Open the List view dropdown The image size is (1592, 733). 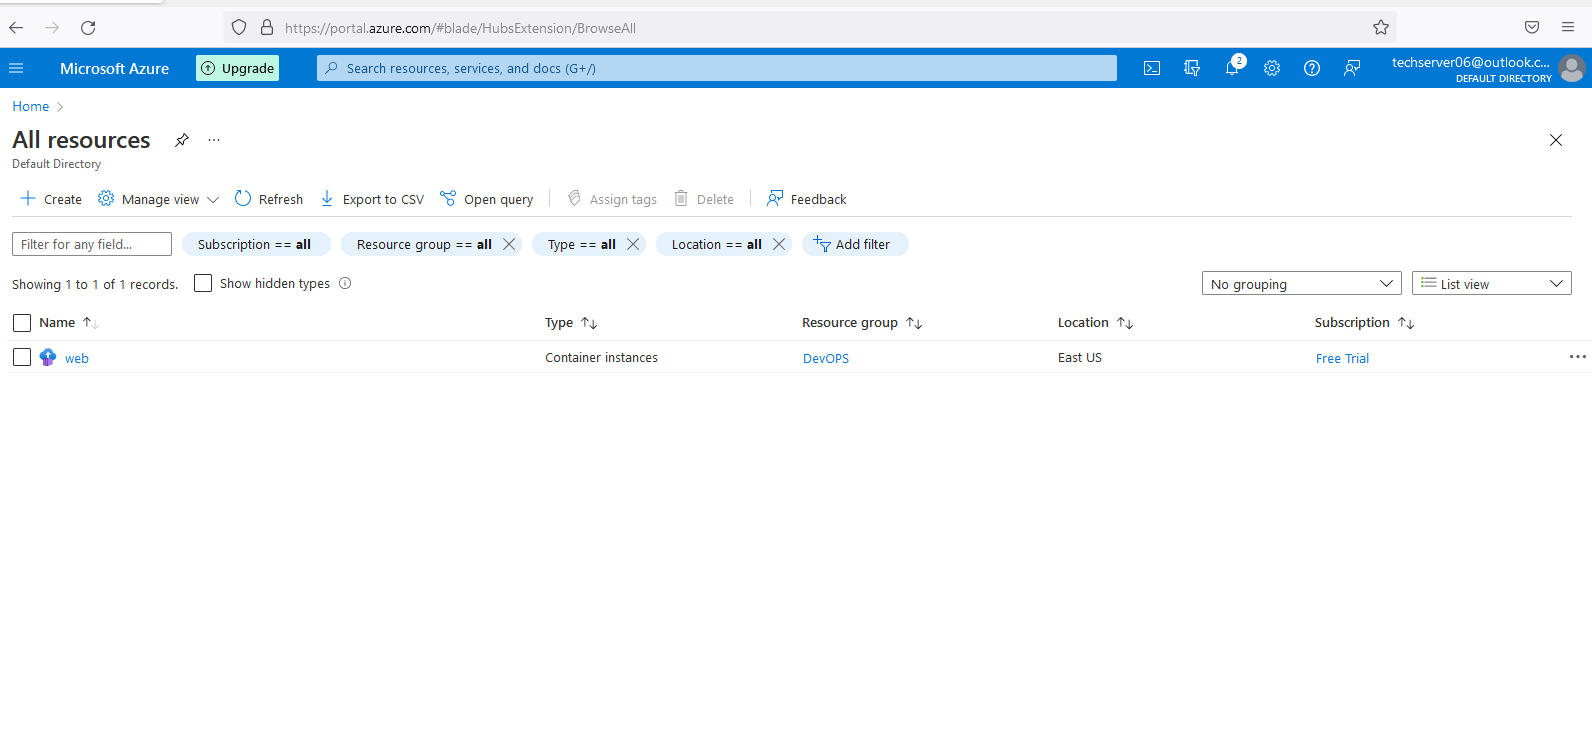pos(1491,284)
